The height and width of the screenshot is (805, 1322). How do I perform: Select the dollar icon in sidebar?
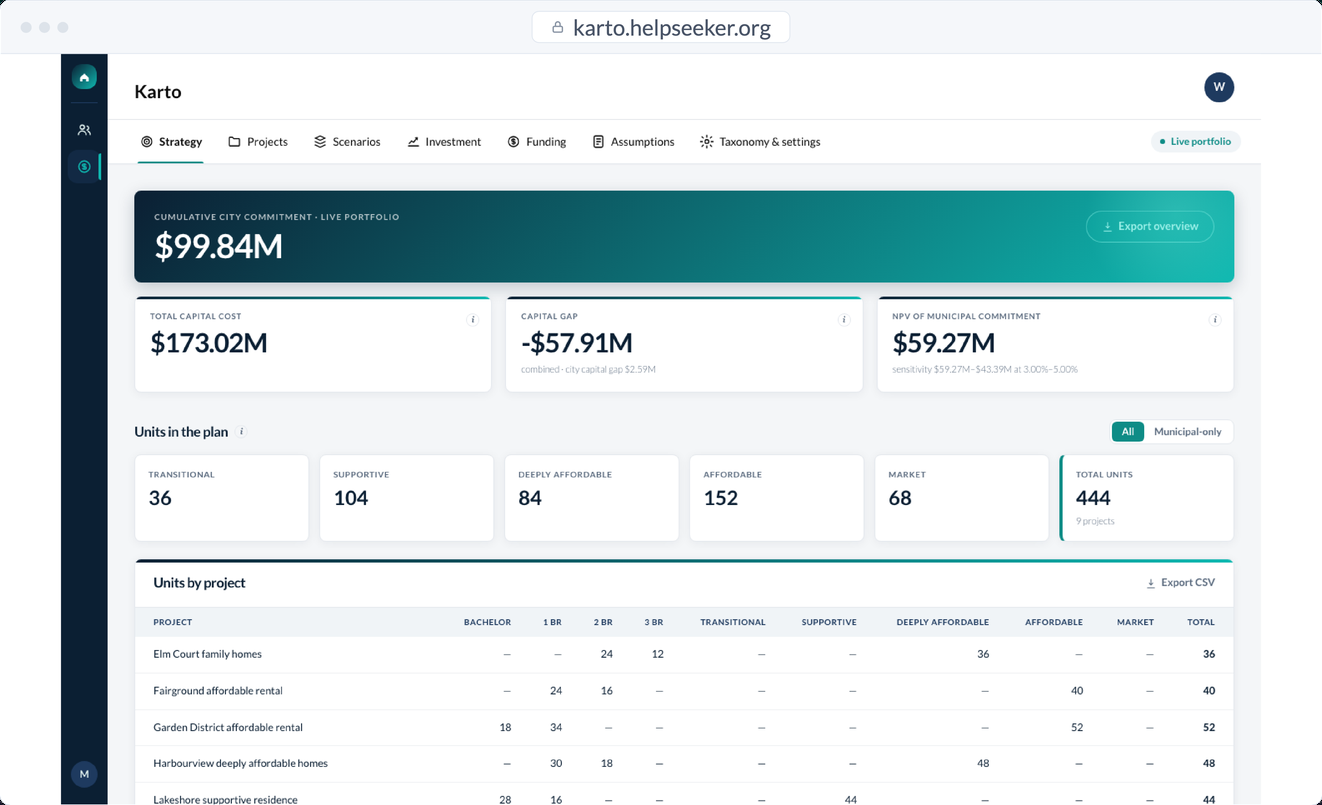84,166
